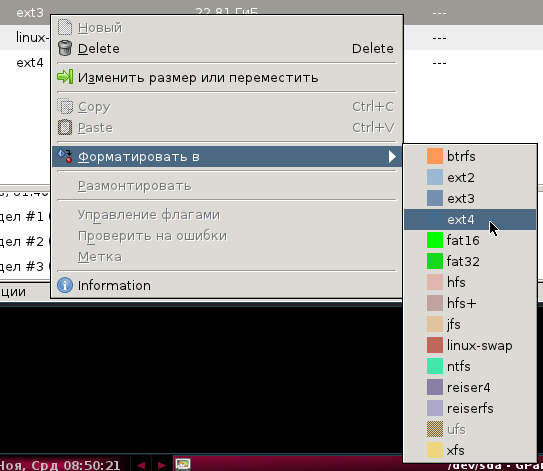Viewport: 543px width, 471px height.
Task: Choose fat32 file system
Action: [x=470, y=261]
